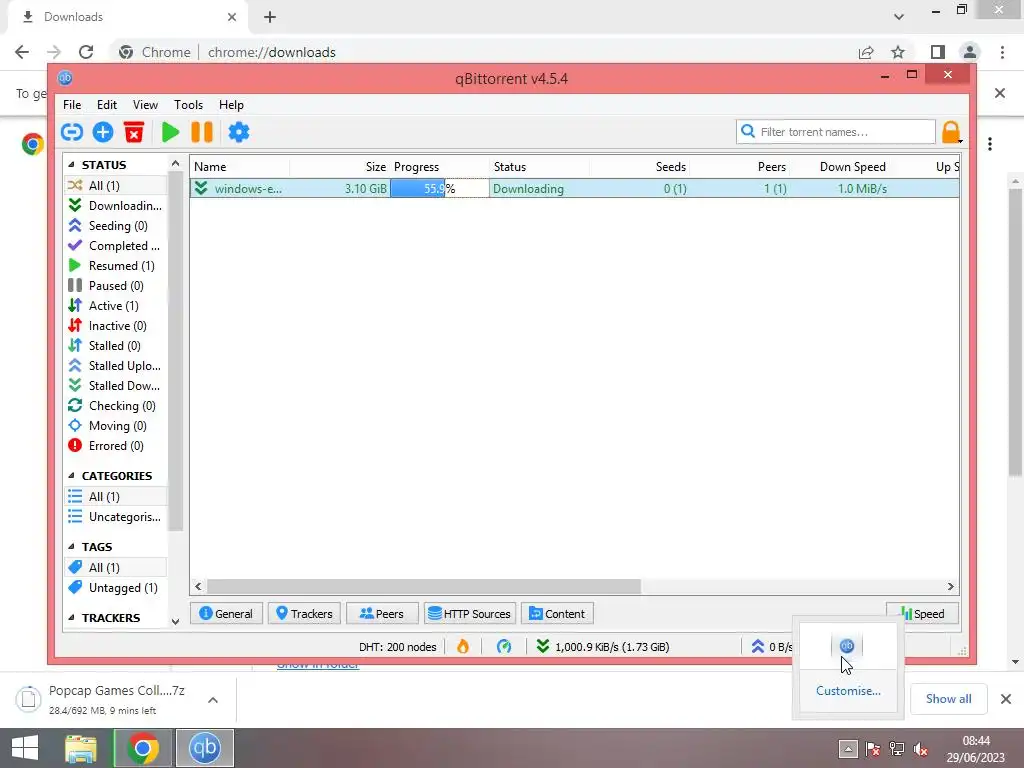
Task: Click the Windows Start button
Action: [25, 748]
